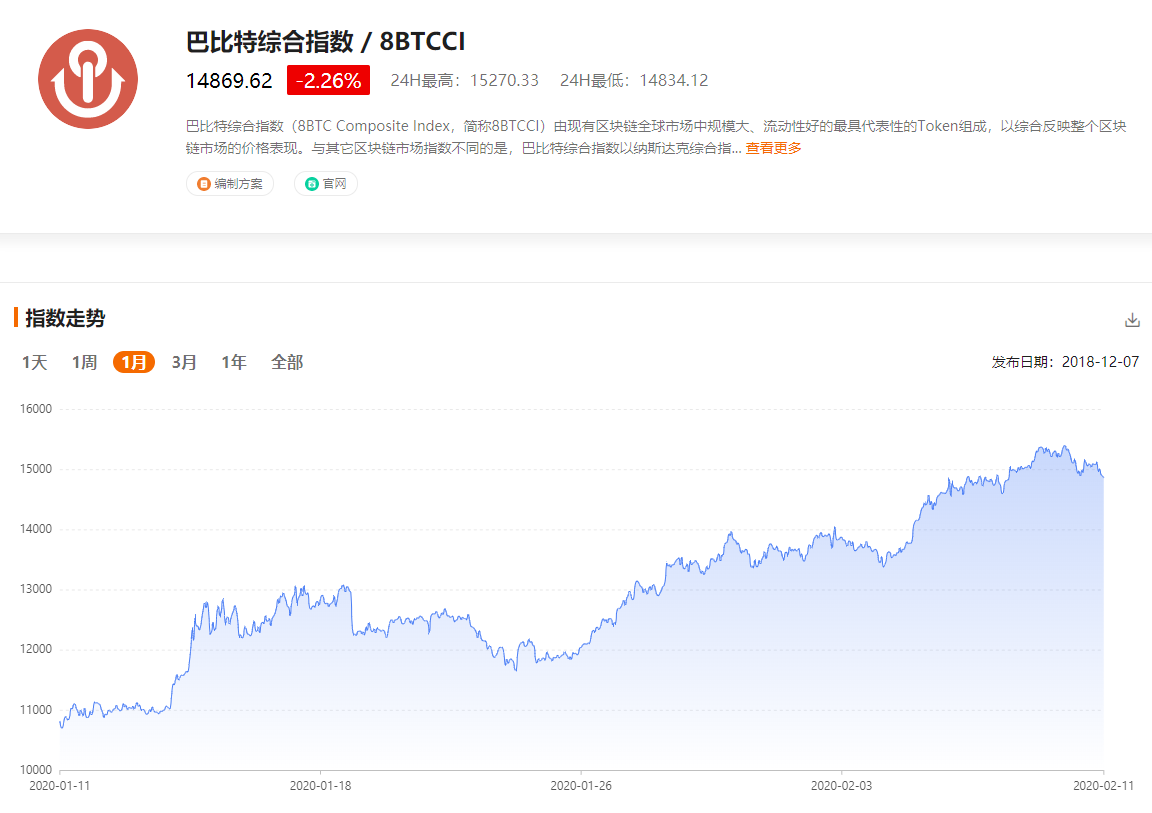Click the 2020-02-11 x-axis date label
Viewport: 1152px width, 813px height.
(1104, 786)
